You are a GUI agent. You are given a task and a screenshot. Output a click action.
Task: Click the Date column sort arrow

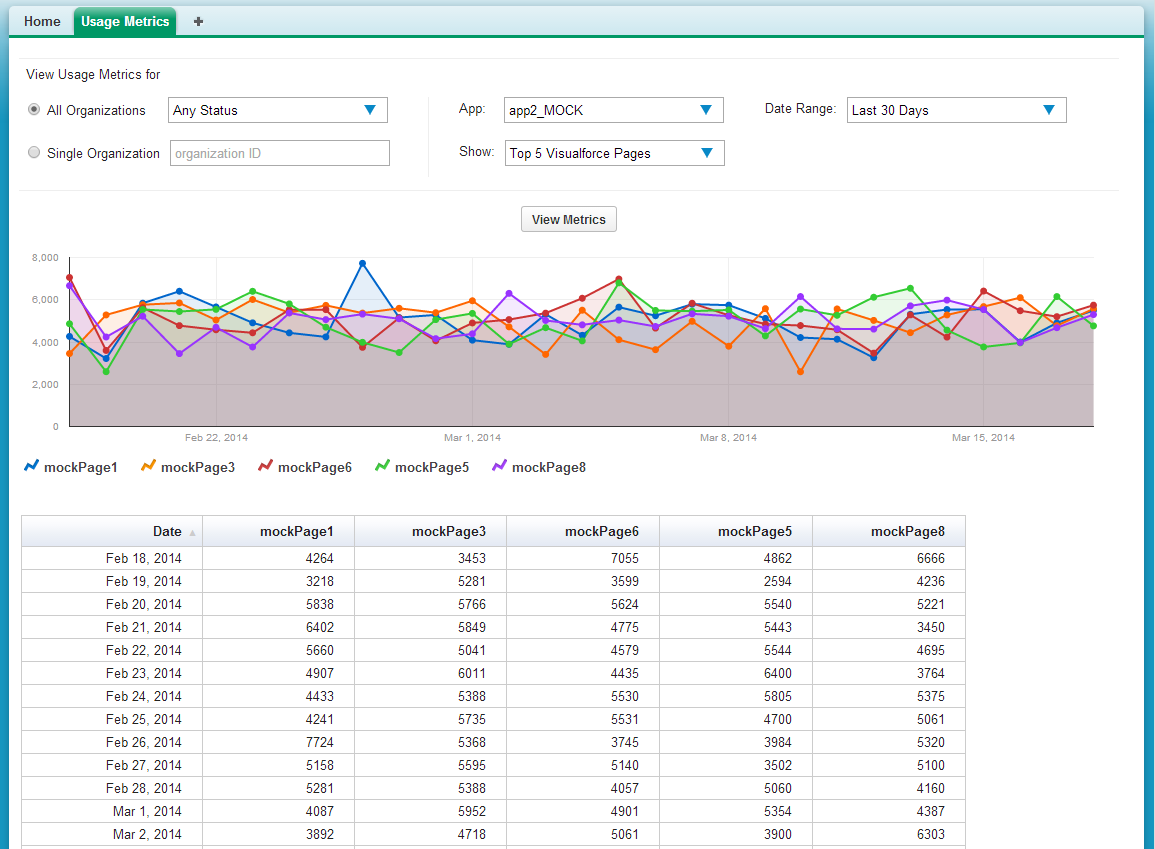pos(192,533)
